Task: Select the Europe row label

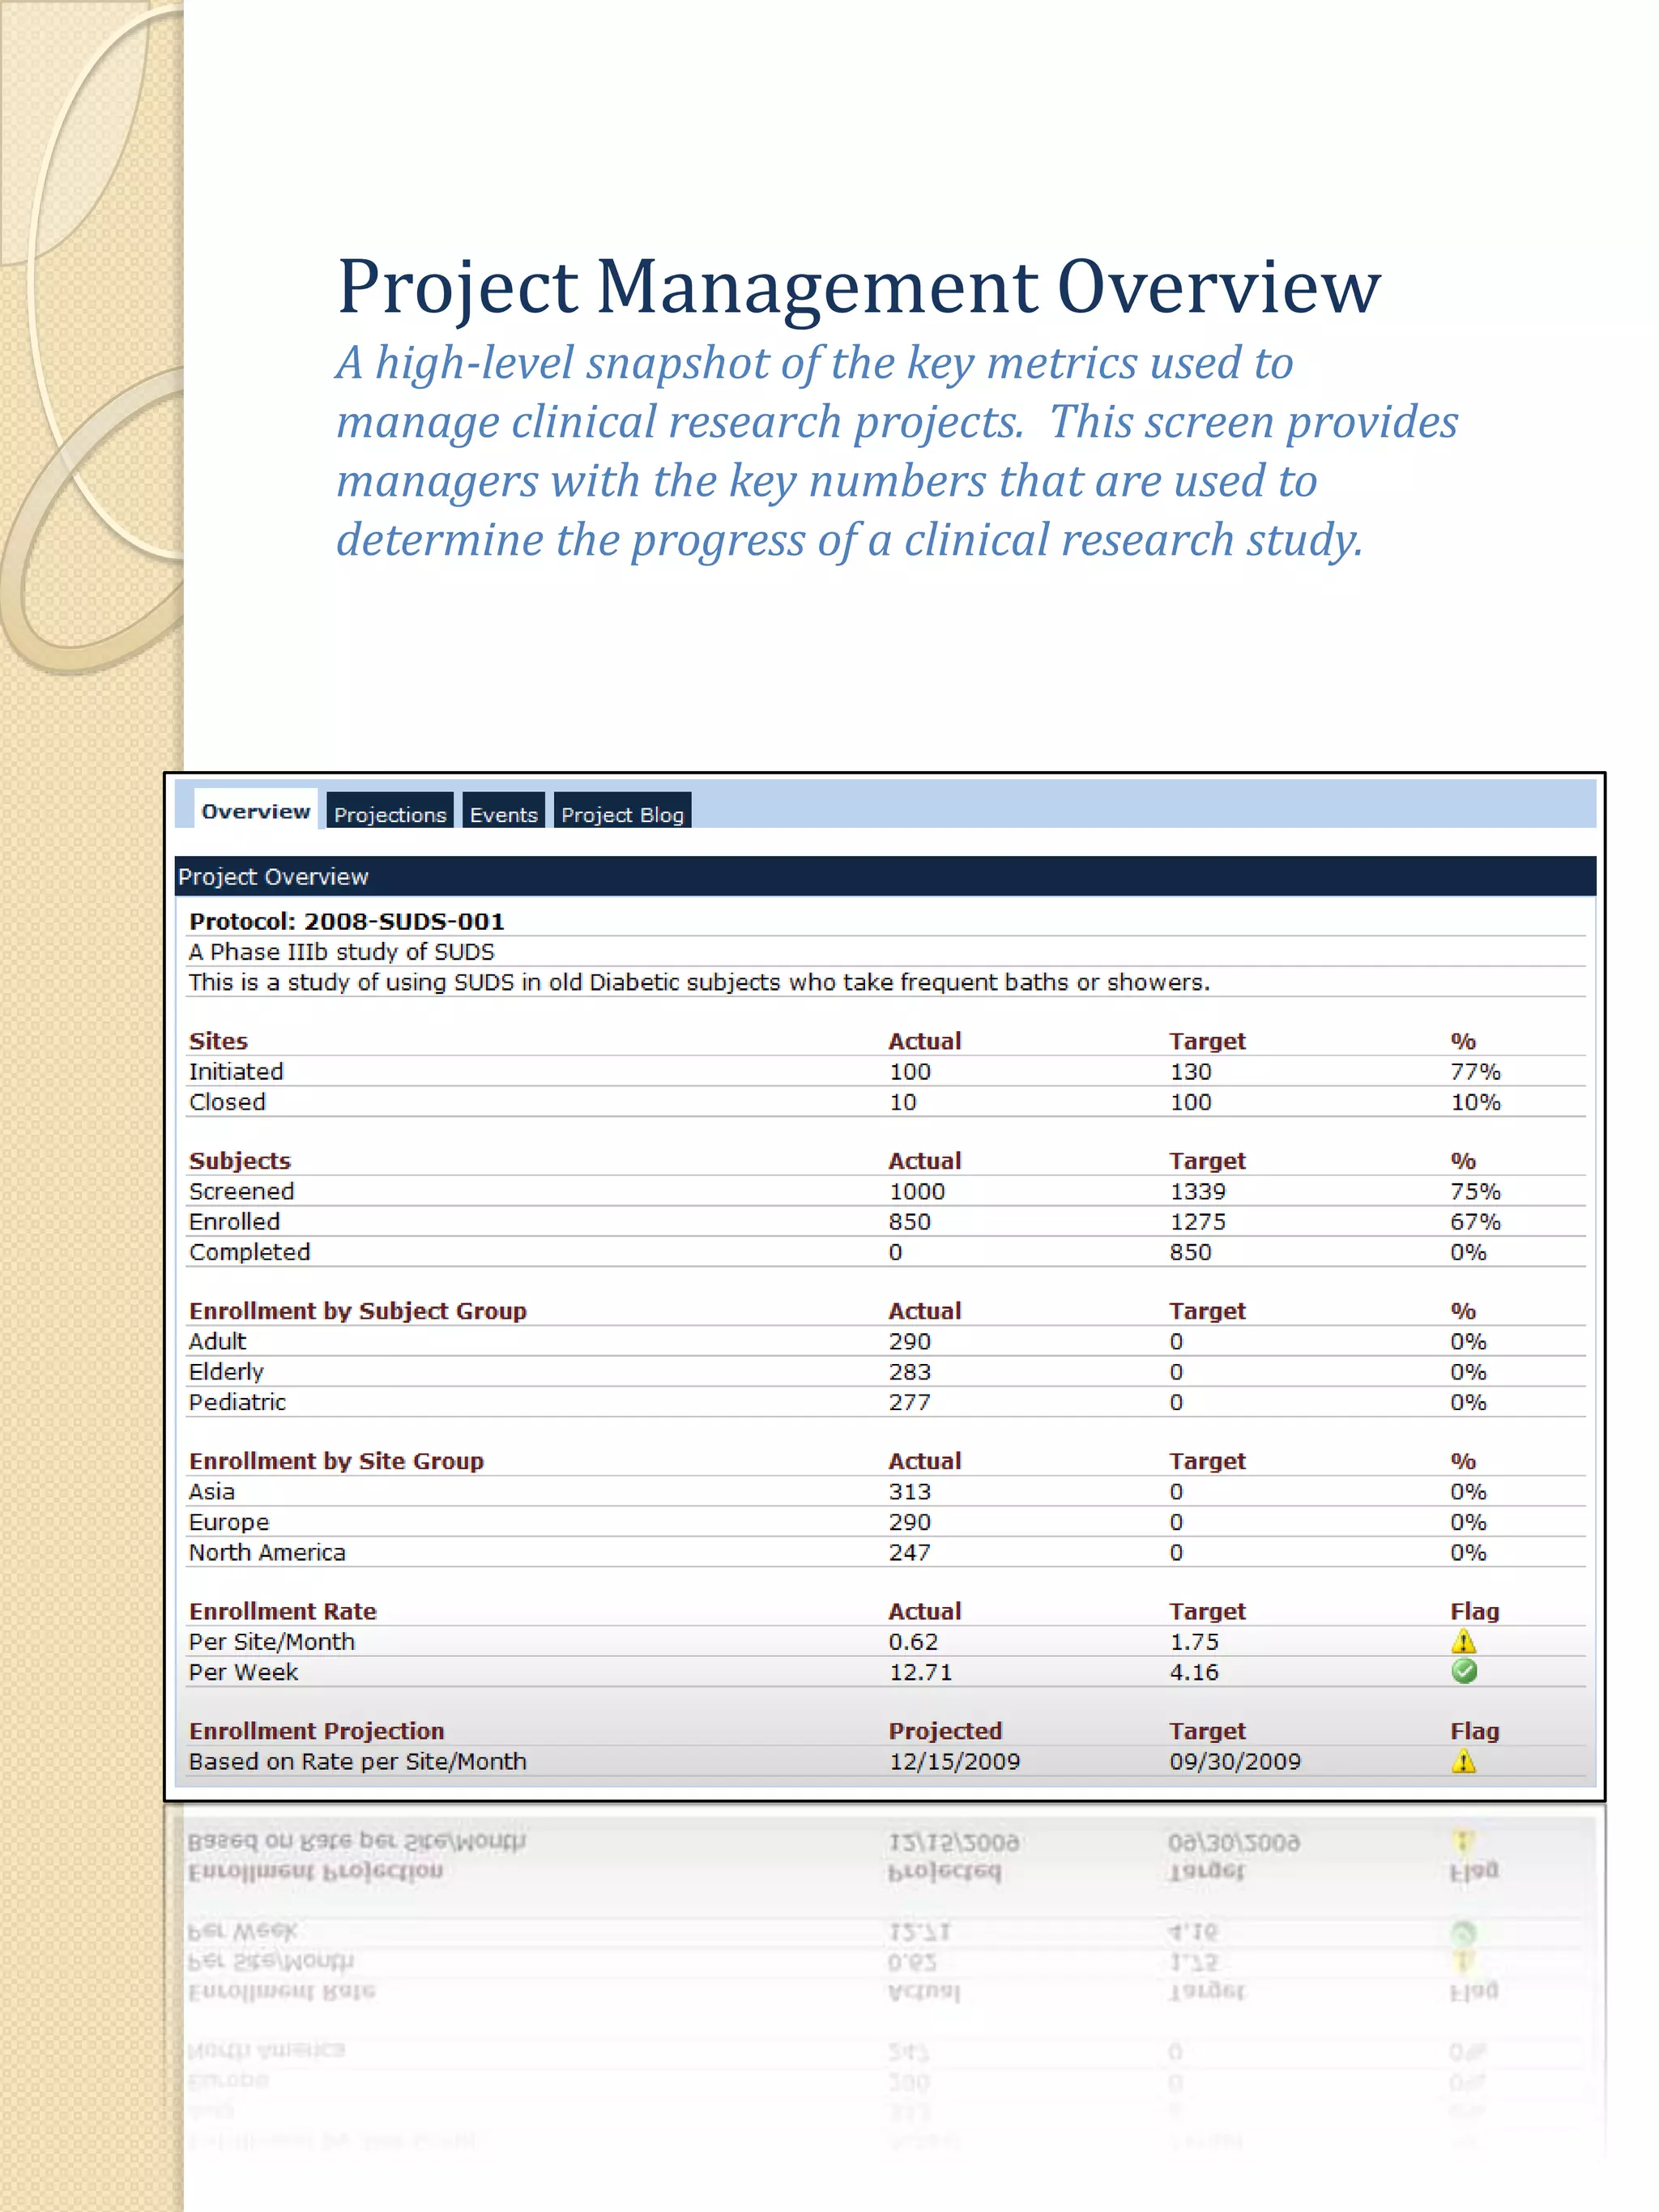Action: 229,1522
